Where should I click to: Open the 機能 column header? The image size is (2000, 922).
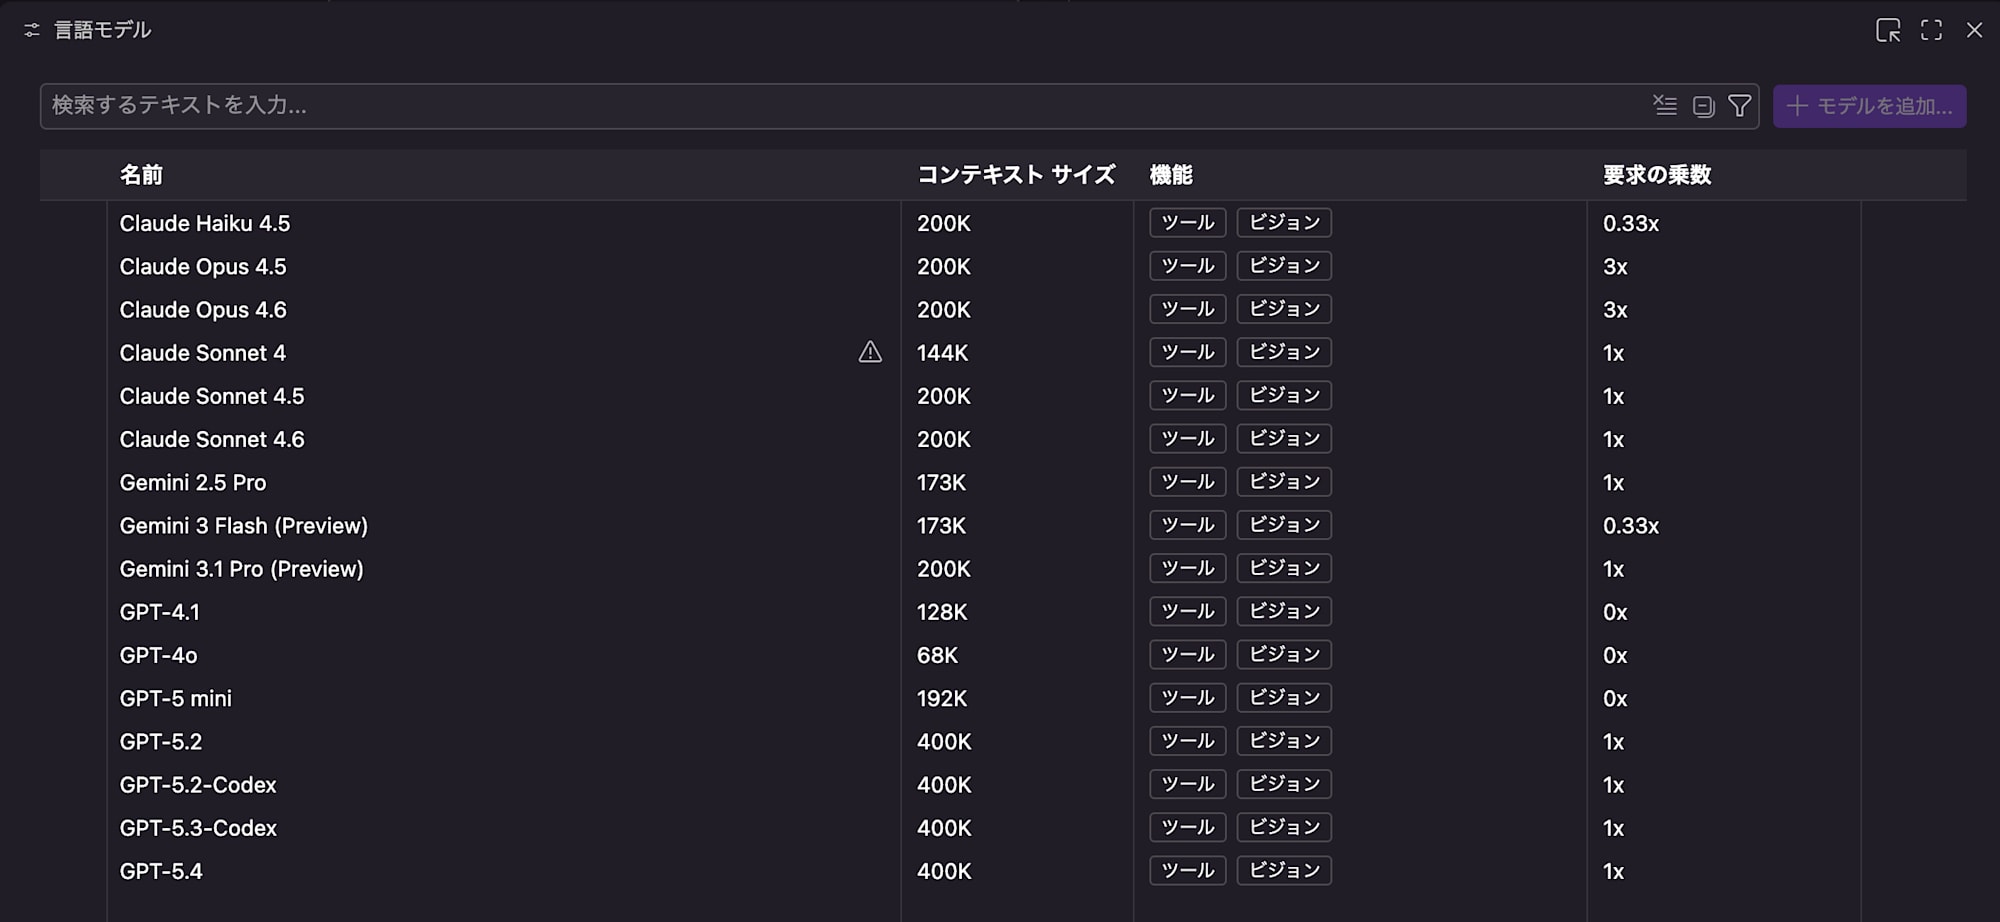click(x=1172, y=174)
